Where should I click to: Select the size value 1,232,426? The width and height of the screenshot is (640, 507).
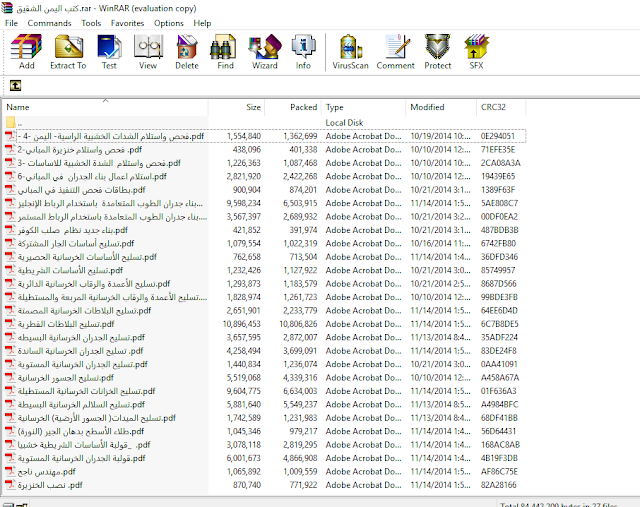click(244, 270)
